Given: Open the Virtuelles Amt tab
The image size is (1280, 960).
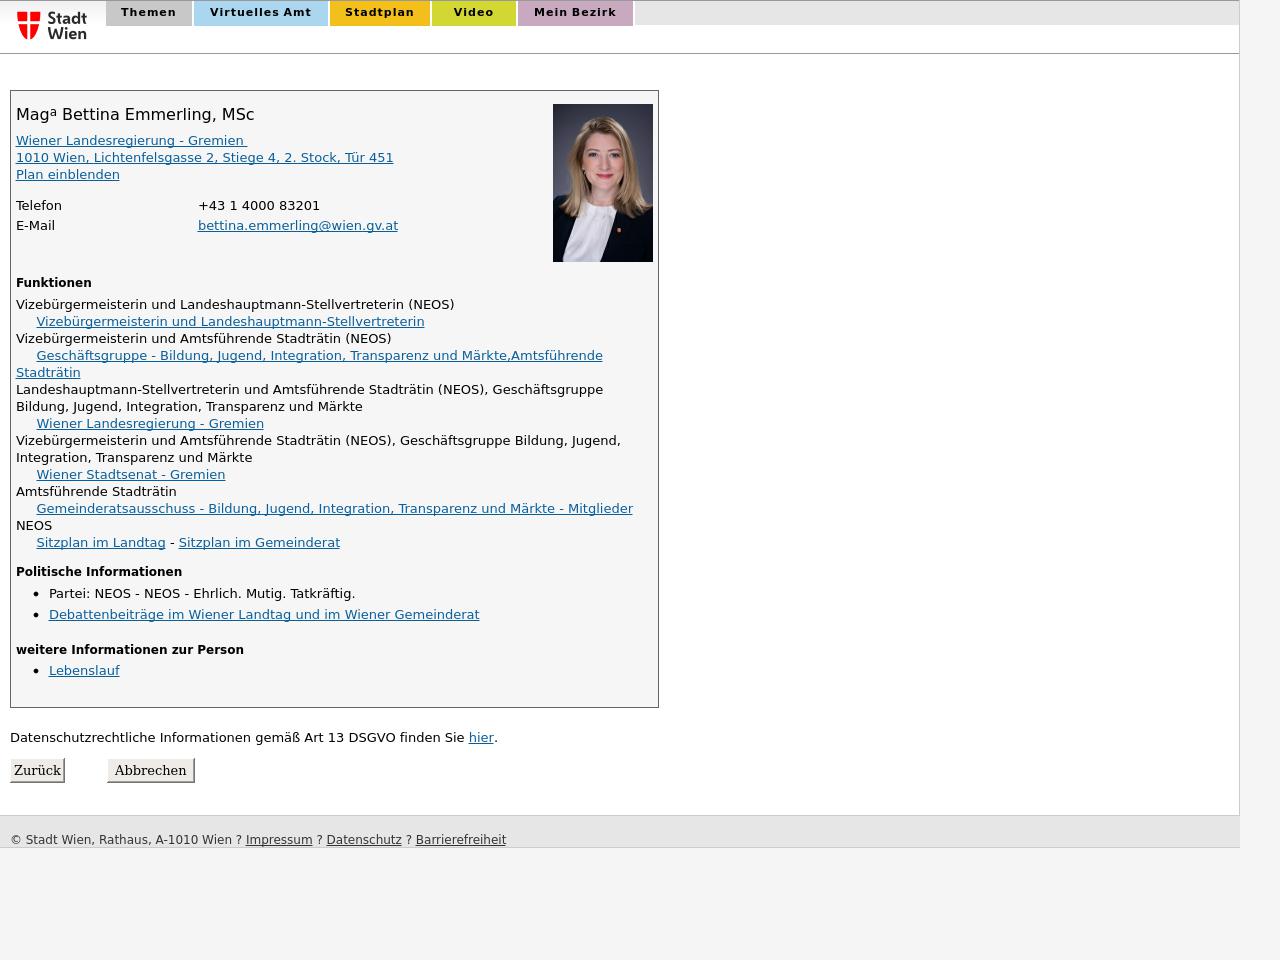Looking at the screenshot, I should [260, 13].
